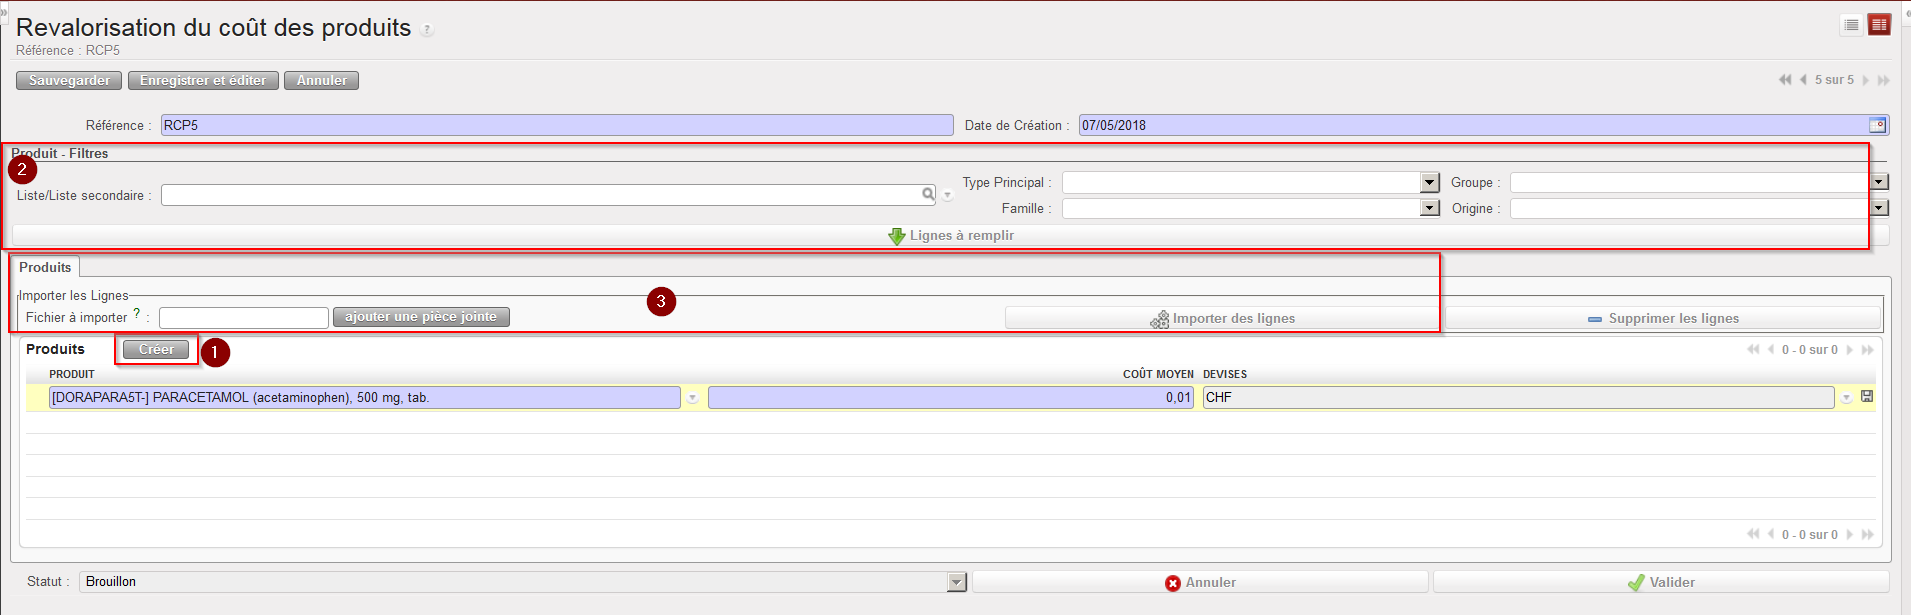This screenshot has height=615, width=1911.
Task: Click Lignes à remplir button
Action: [950, 236]
